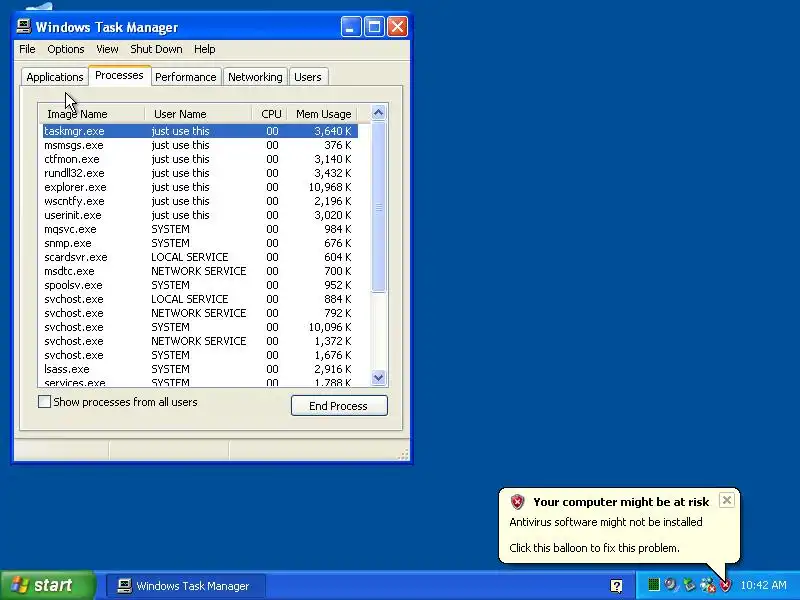Click the shield icon in the risk balloon
This screenshot has width=800, height=600.
coord(517,502)
